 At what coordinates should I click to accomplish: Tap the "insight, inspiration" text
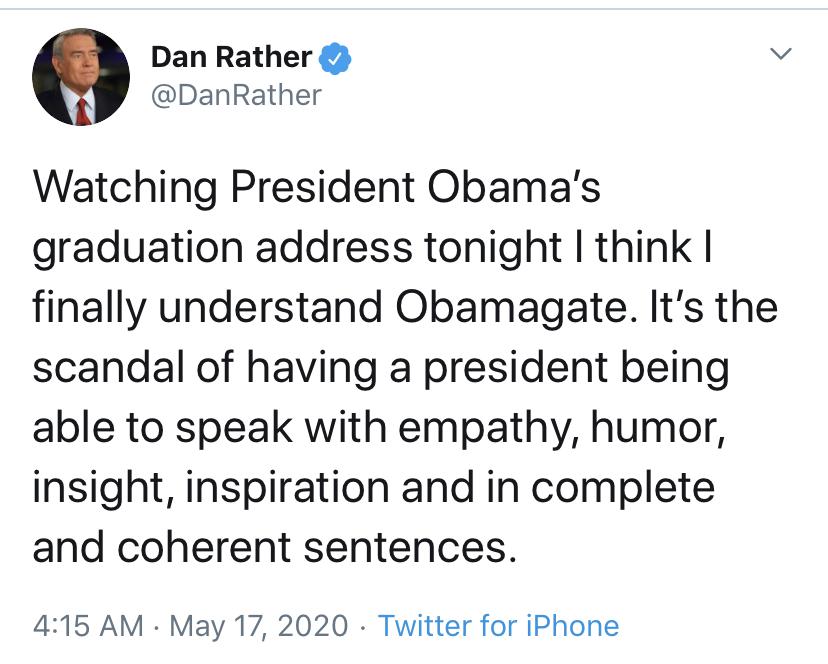200,488
